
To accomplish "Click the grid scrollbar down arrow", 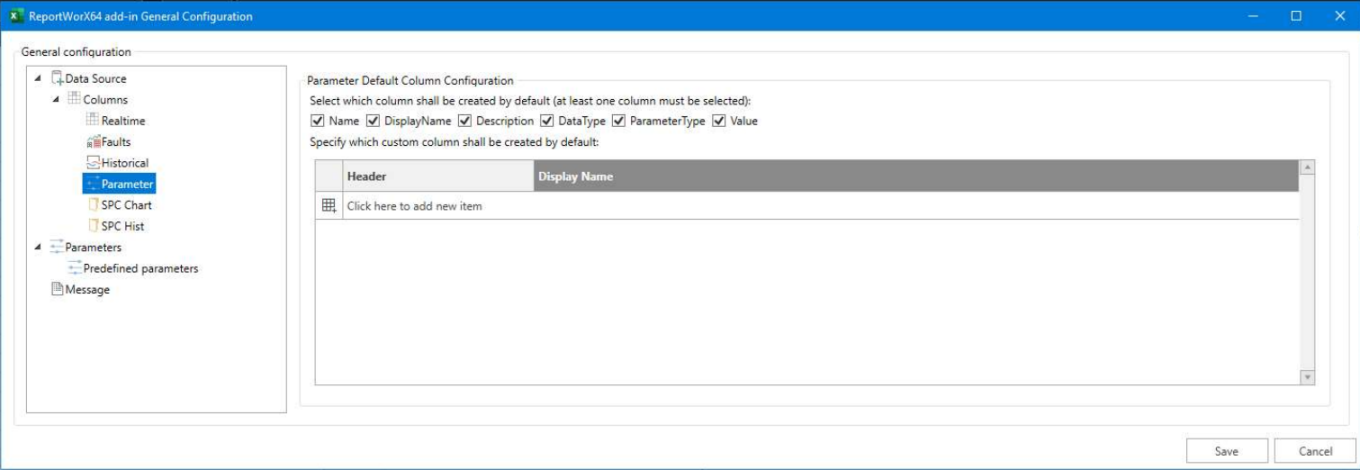I will [x=1307, y=377].
